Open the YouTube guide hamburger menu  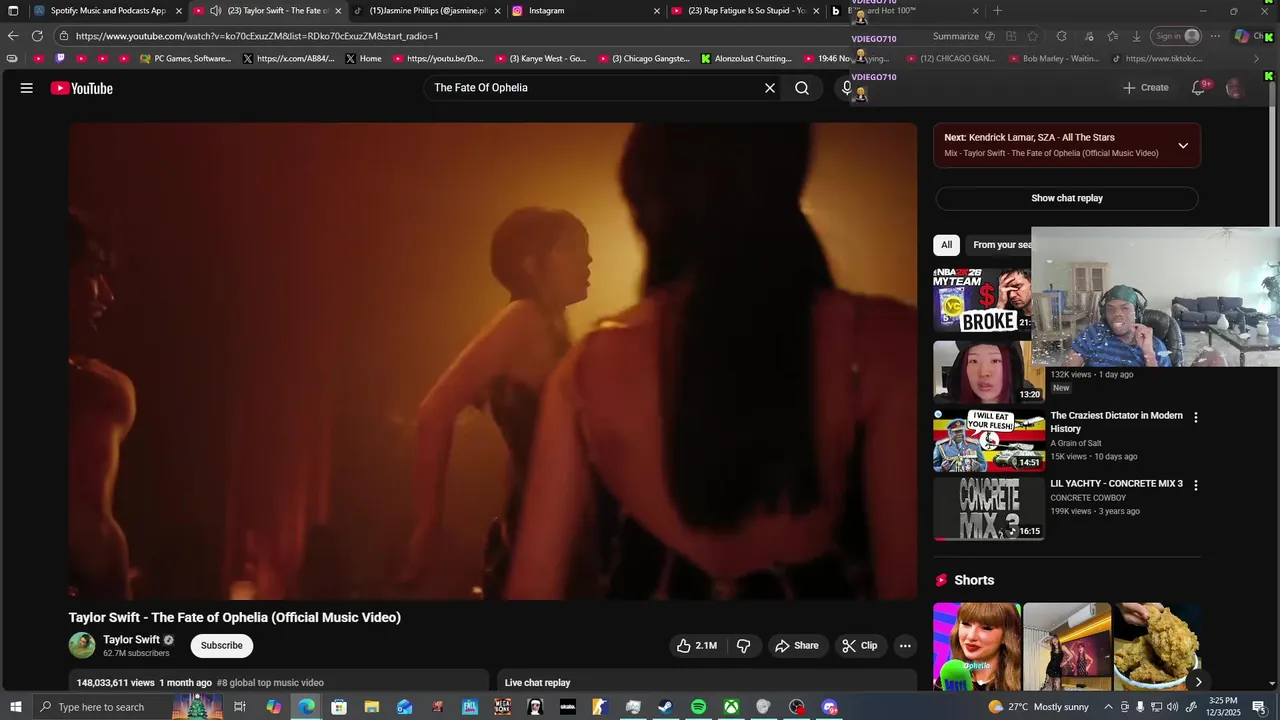(27, 88)
